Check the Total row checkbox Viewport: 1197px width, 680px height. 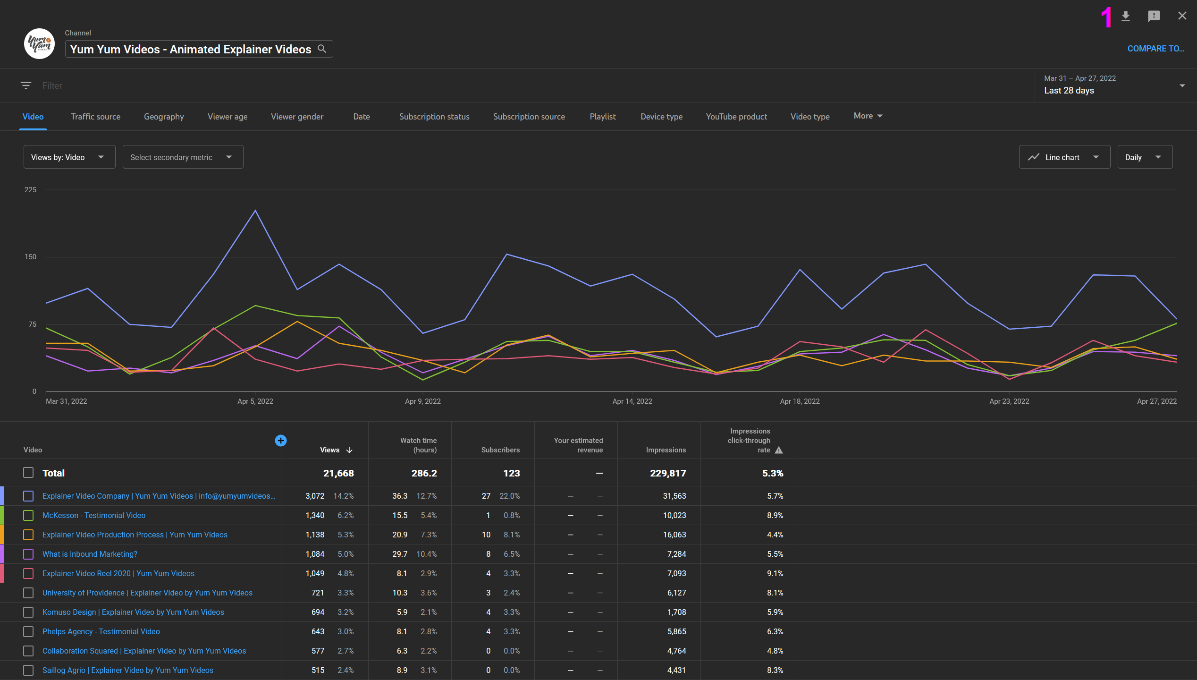(x=27, y=472)
